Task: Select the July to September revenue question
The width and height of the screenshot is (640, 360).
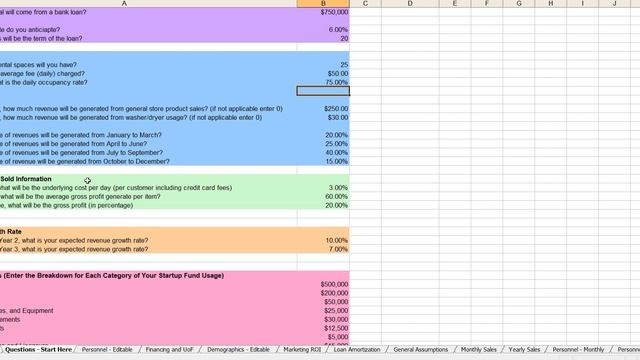Action: coord(81,153)
